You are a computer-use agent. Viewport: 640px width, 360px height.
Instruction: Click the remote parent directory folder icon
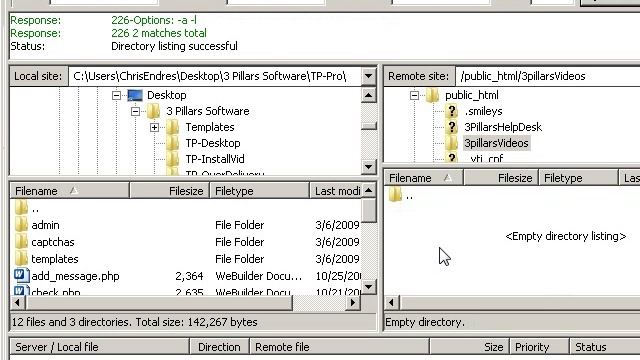[395, 195]
